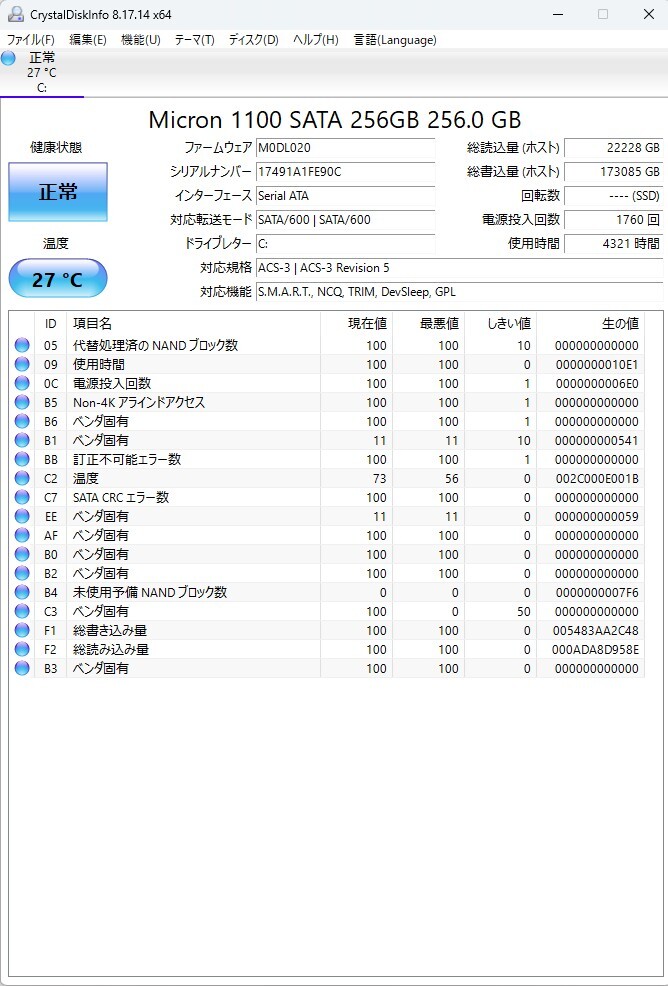This screenshot has width=668, height=986.
Task: Click the serial number field 17491A1FE90C
Action: coord(345,172)
